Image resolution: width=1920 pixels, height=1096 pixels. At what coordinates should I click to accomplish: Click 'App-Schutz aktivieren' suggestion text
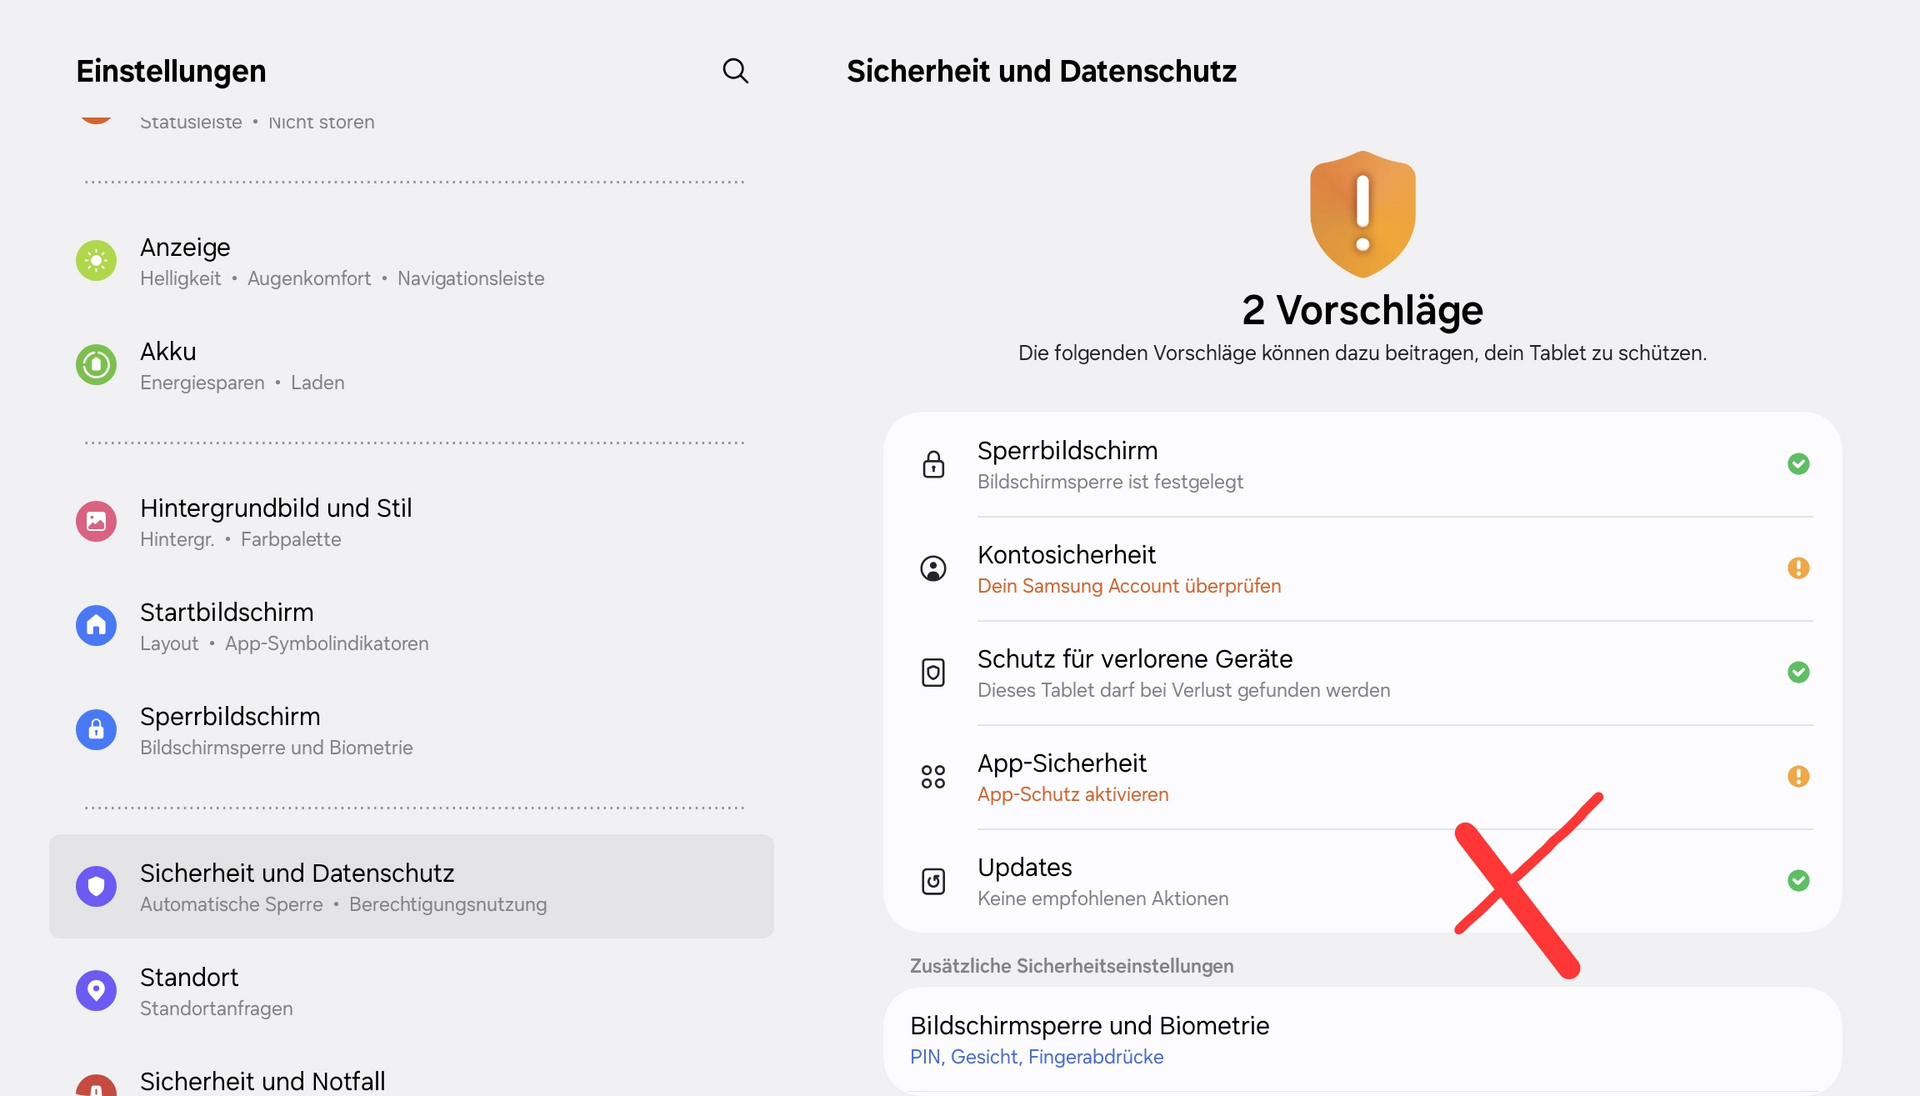(1073, 794)
